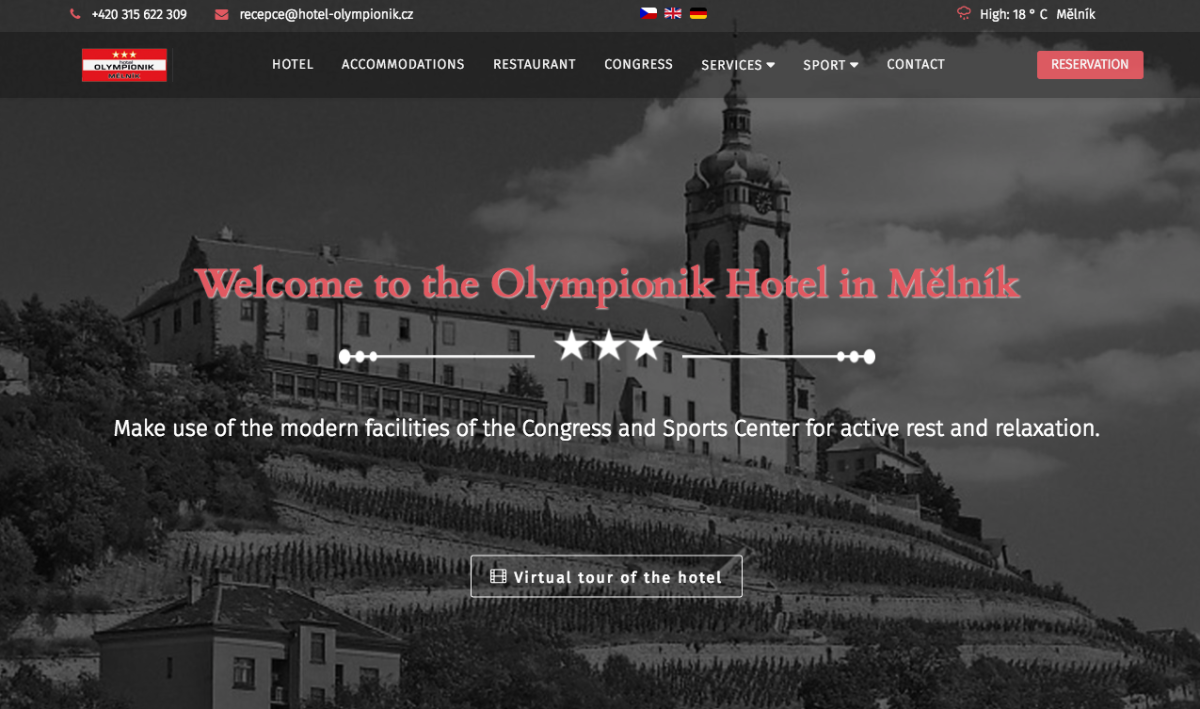Viewport: 1200px width, 709px height.
Task: Click the Hotel Olympionik logo
Action: (124, 65)
